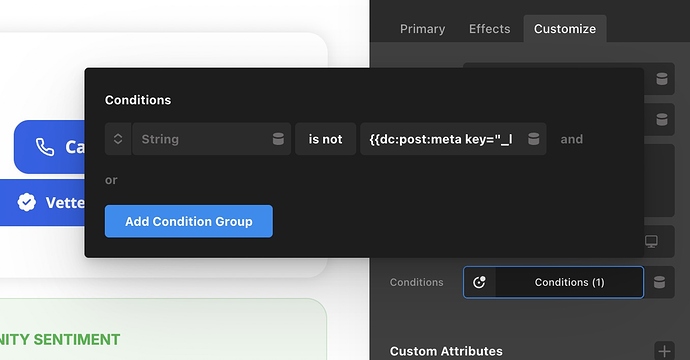Click the 'or' label in Conditions popup

(111, 180)
